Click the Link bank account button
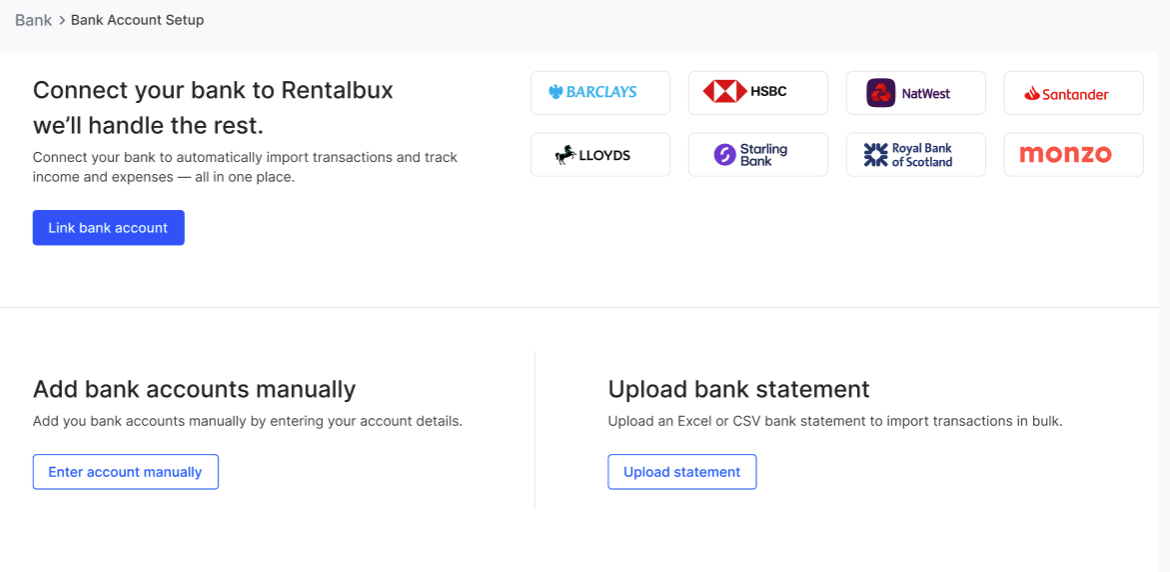Viewport: 1170px width, 572px height. tap(108, 227)
